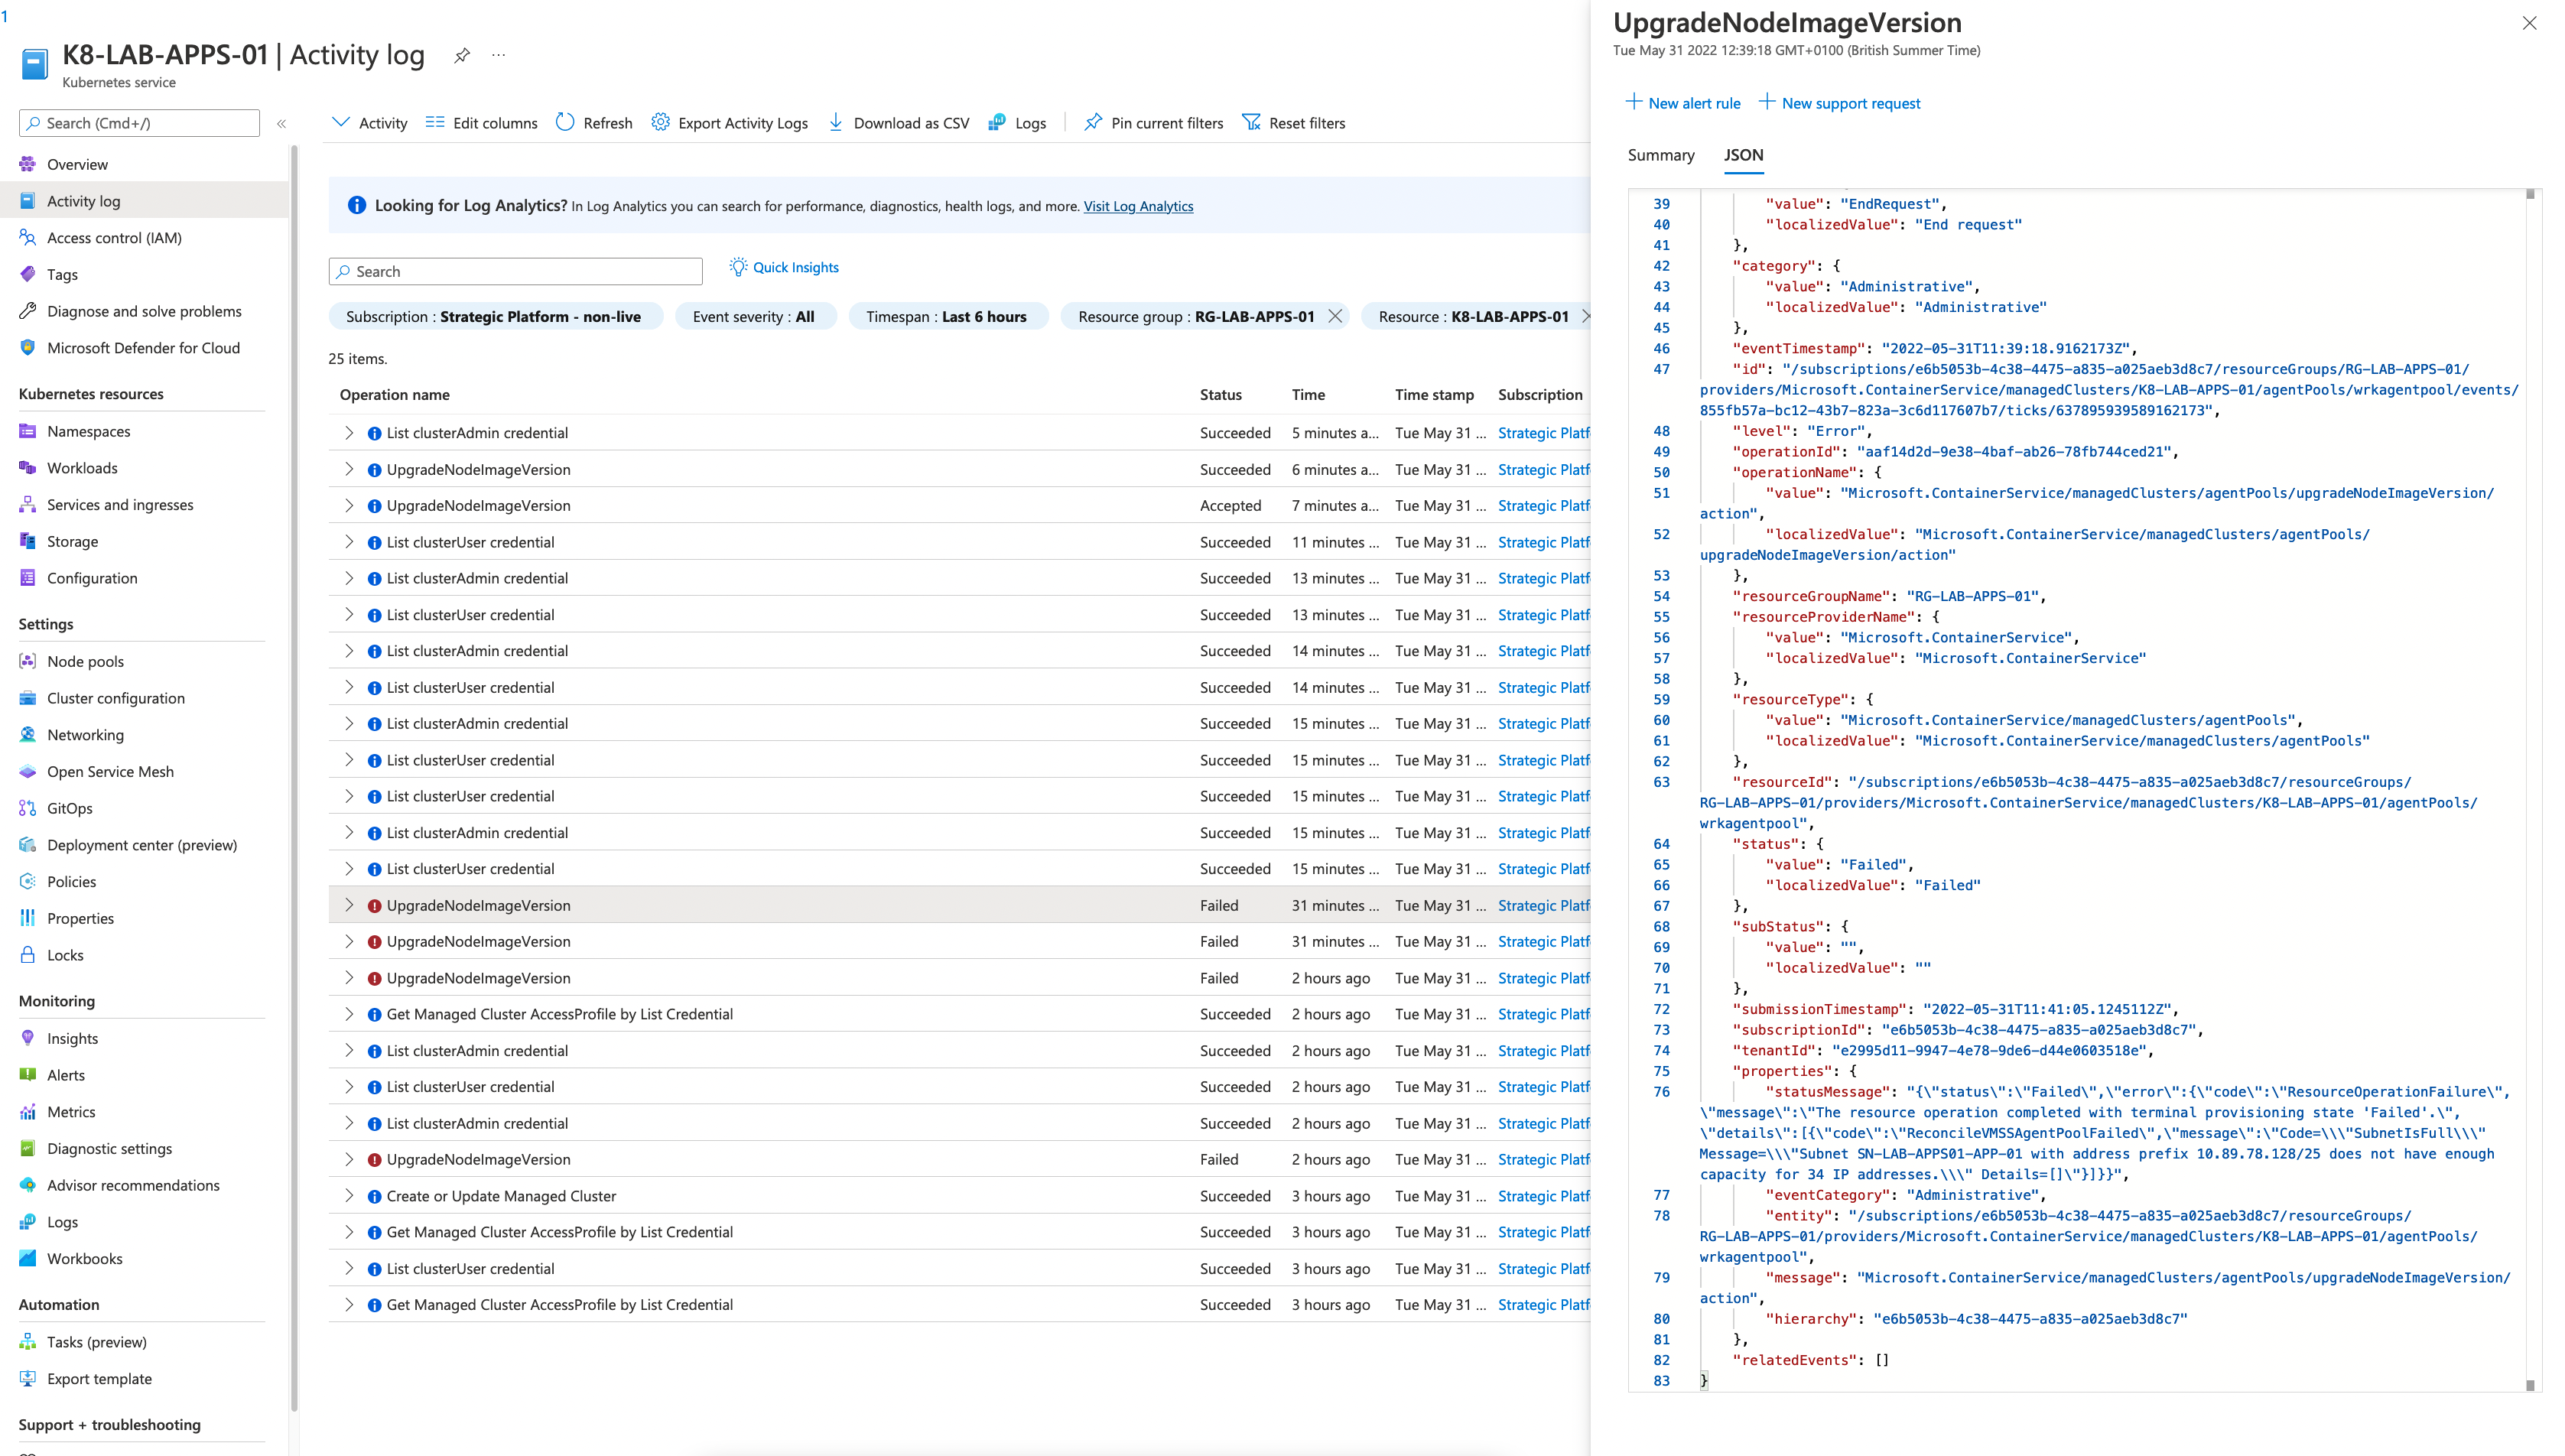
Task: Select the JSON tab in details panel
Action: coord(1743,155)
